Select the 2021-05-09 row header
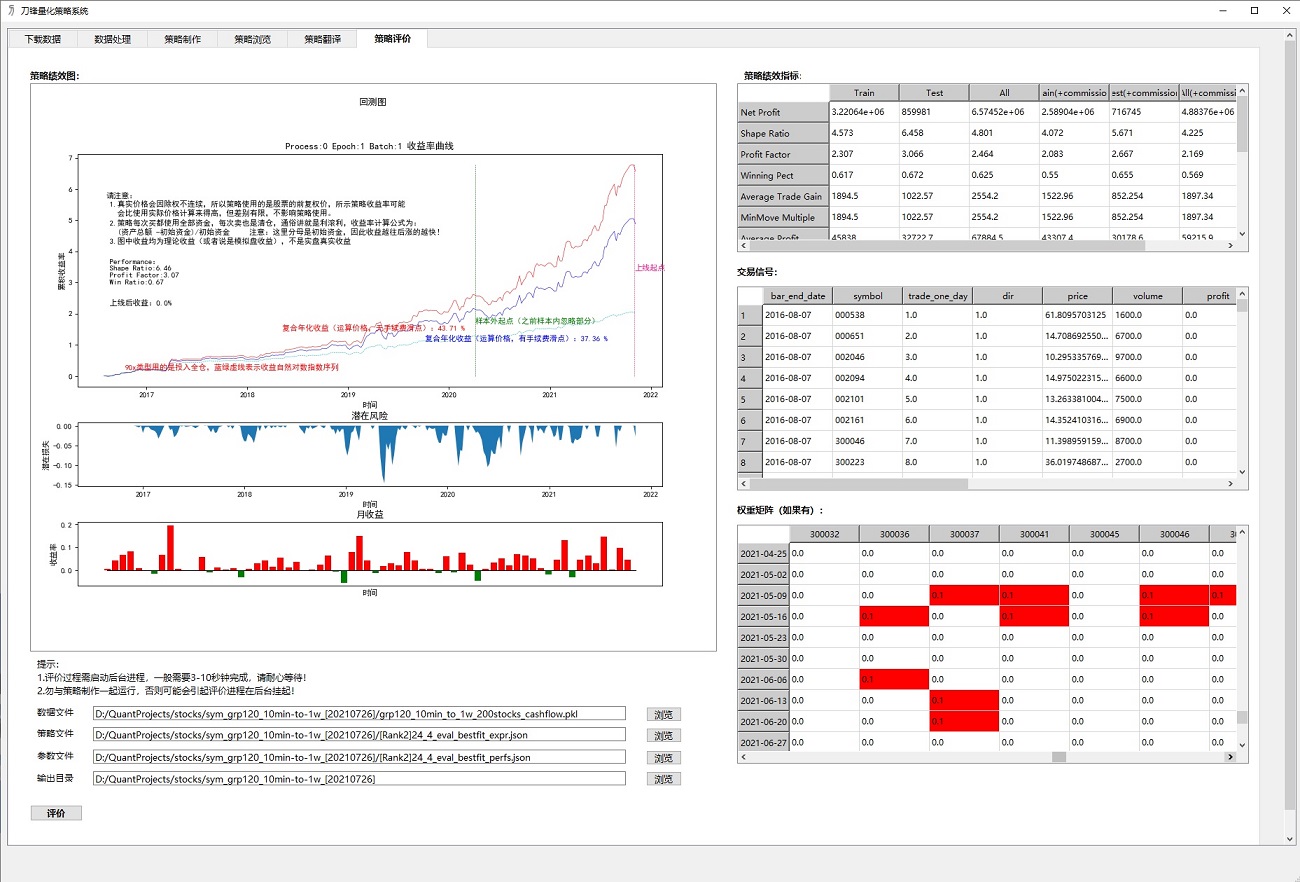The height and width of the screenshot is (882, 1300). (763, 595)
